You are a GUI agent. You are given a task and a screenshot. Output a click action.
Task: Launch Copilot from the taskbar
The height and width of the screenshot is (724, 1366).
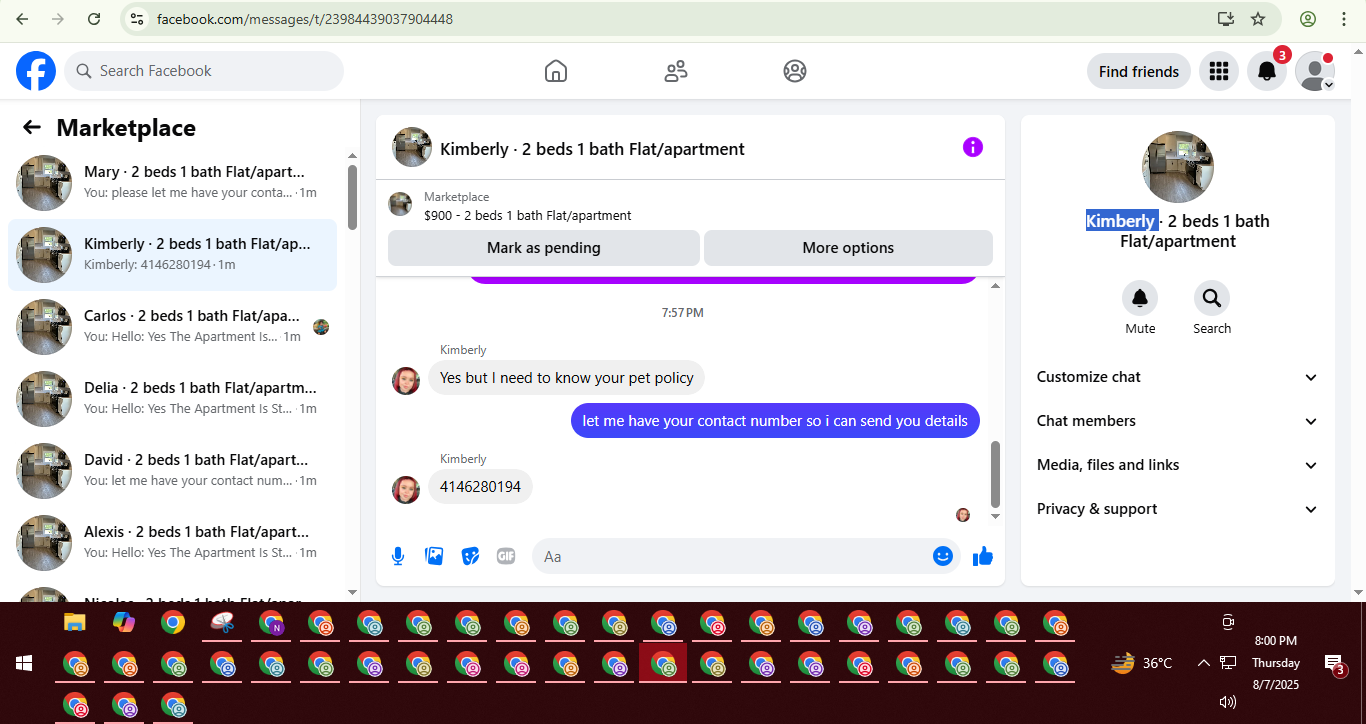[x=124, y=622]
